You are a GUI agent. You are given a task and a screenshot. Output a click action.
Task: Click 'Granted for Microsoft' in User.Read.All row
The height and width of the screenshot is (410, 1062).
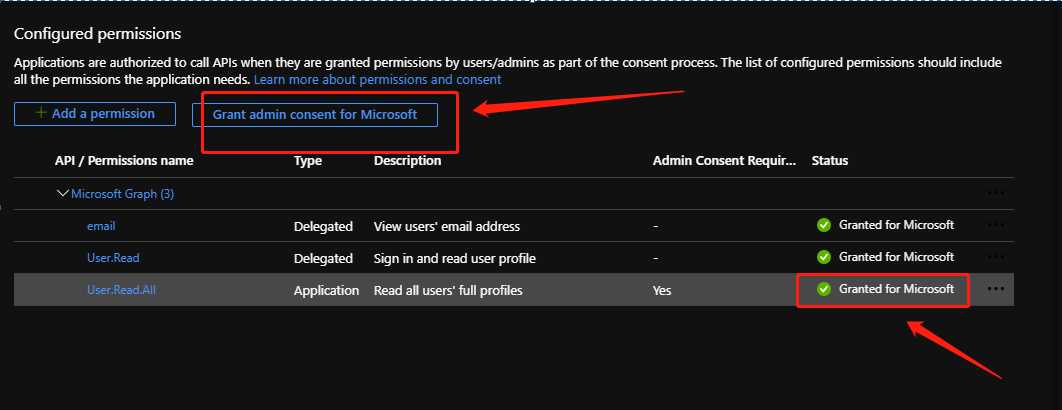click(896, 289)
